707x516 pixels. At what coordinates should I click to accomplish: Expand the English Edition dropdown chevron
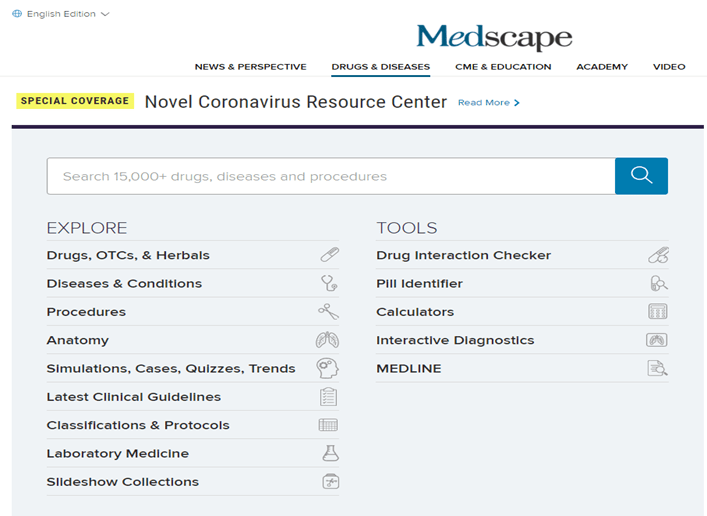click(105, 14)
